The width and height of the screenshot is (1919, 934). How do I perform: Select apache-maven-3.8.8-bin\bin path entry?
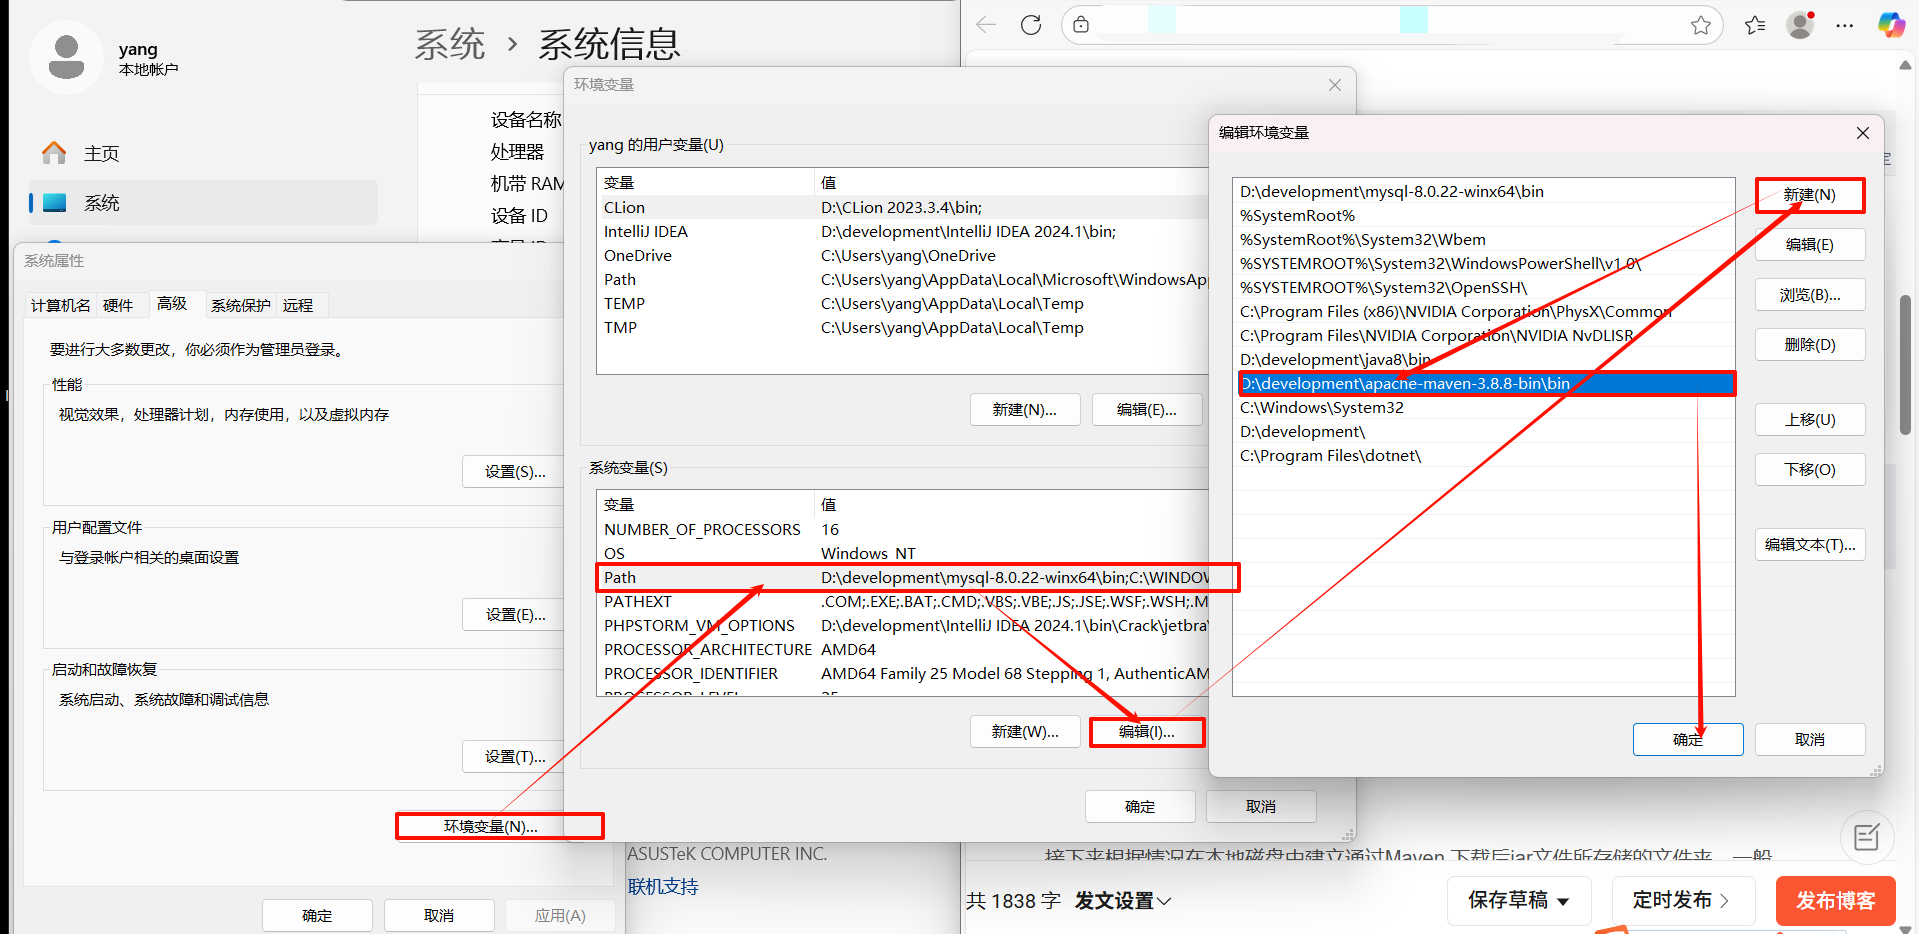(x=1484, y=383)
